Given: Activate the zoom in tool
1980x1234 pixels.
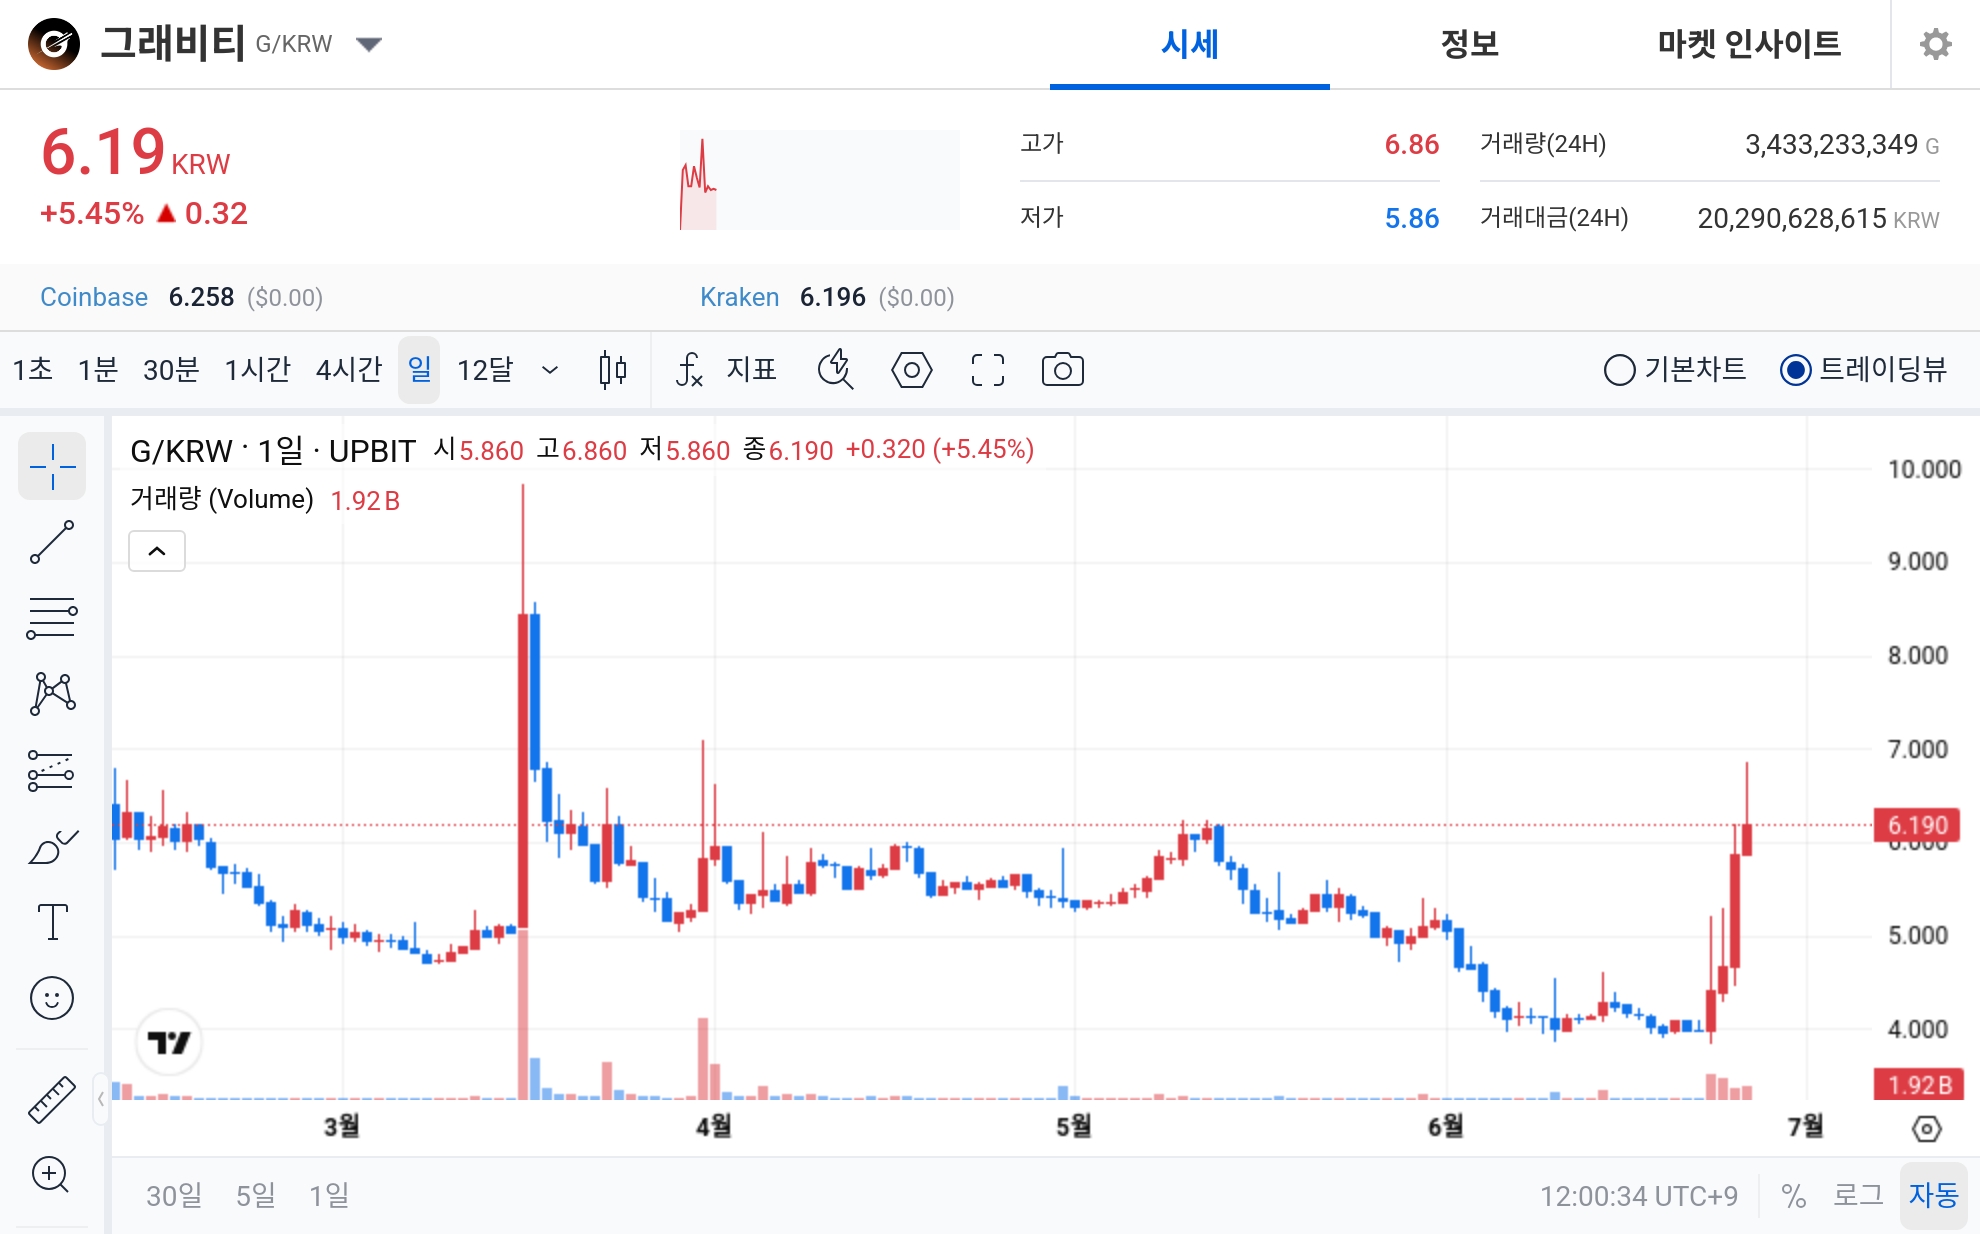Looking at the screenshot, I should [52, 1174].
